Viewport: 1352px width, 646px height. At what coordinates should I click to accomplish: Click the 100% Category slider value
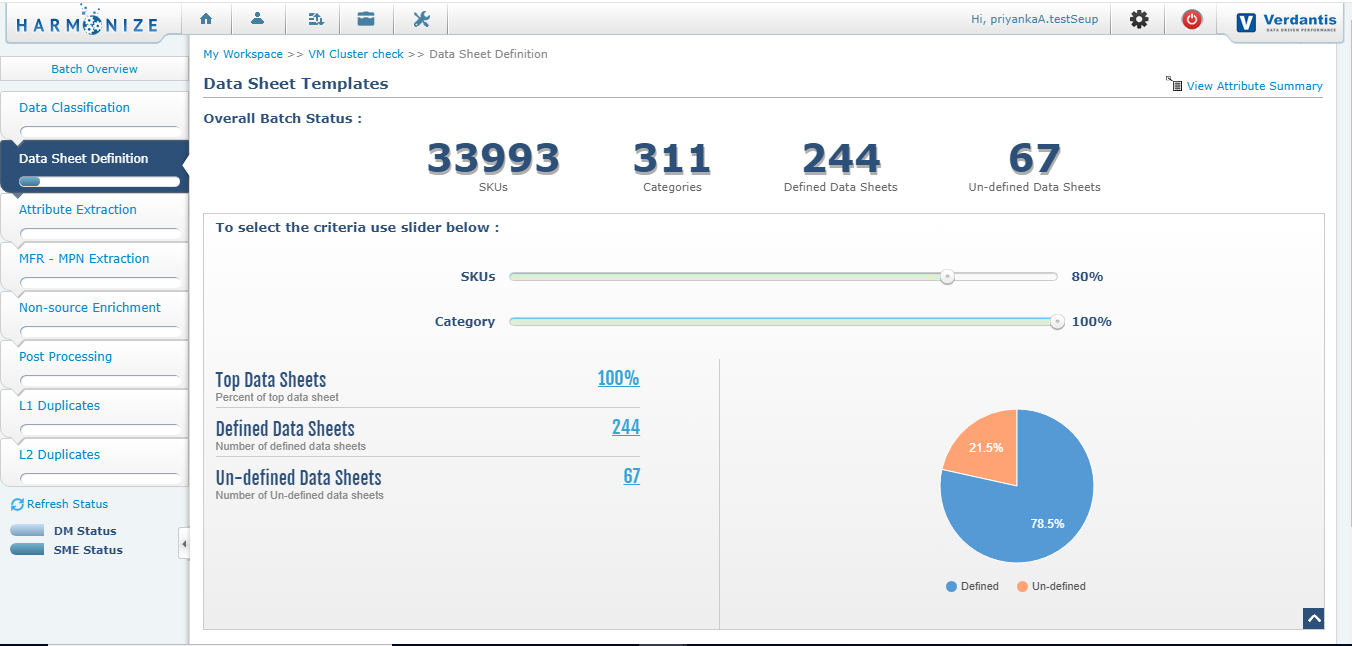pyautogui.click(x=1092, y=322)
